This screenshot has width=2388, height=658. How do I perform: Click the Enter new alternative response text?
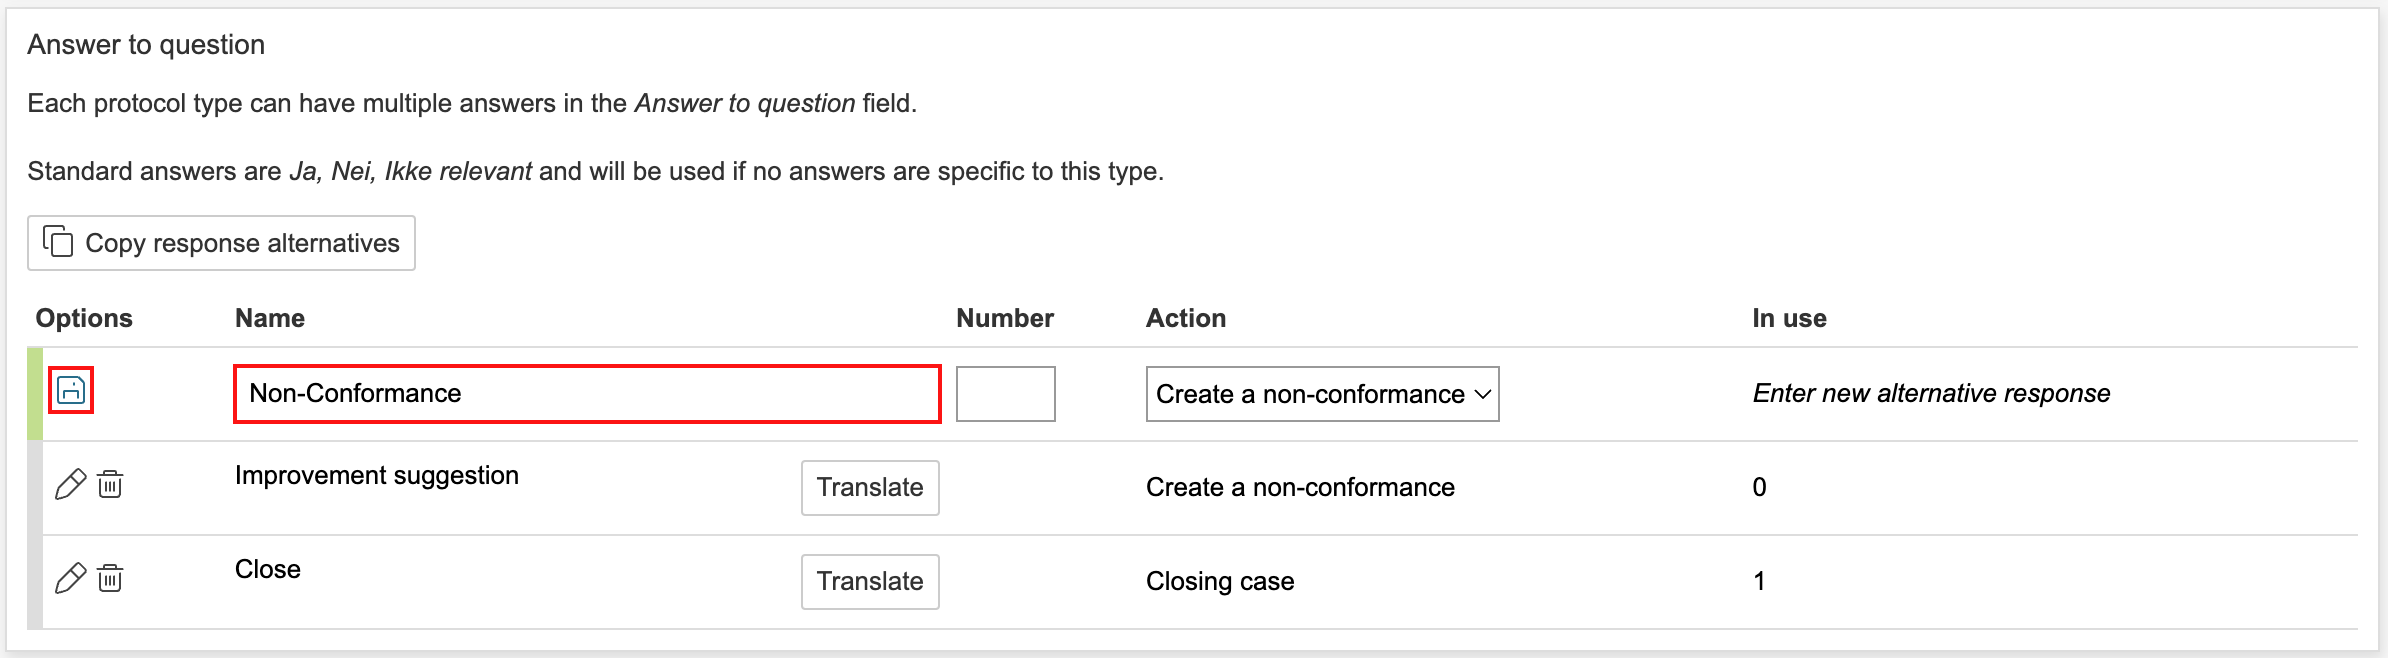(x=1930, y=393)
